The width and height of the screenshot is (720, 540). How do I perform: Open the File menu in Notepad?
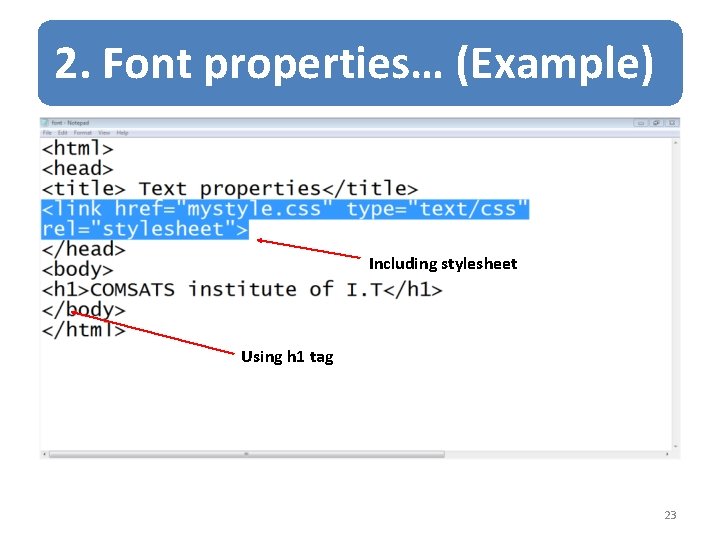47,133
